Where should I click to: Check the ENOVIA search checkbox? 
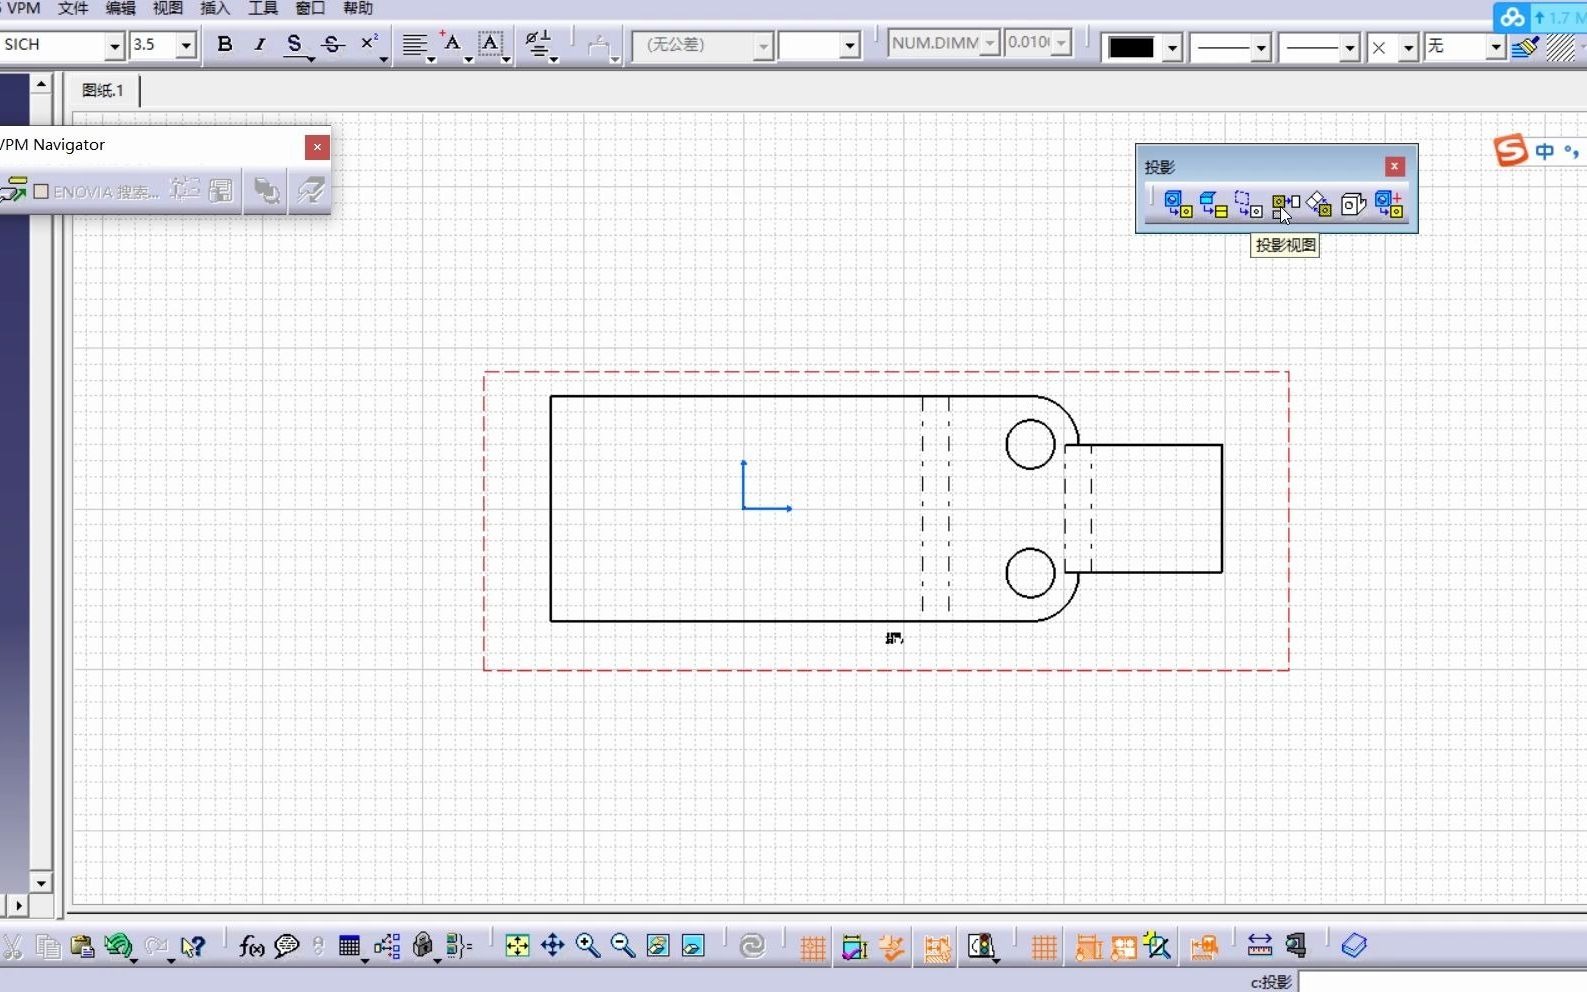tap(41, 191)
